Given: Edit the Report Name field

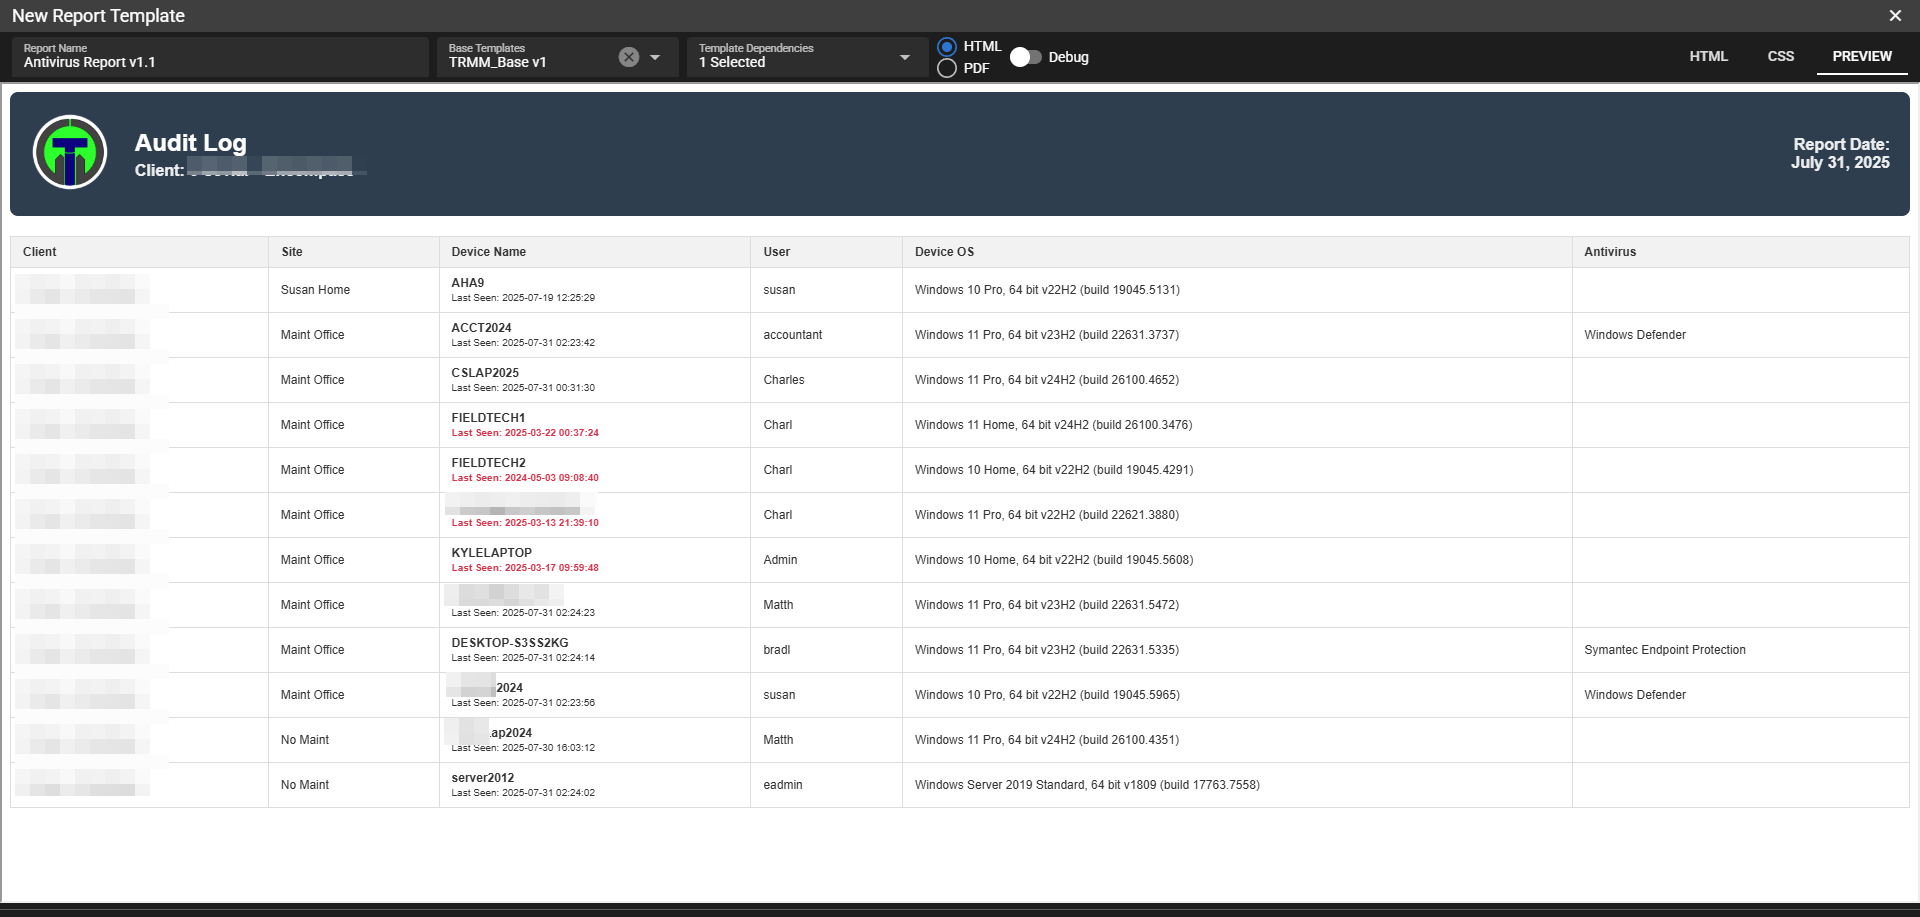Looking at the screenshot, I should (220, 57).
